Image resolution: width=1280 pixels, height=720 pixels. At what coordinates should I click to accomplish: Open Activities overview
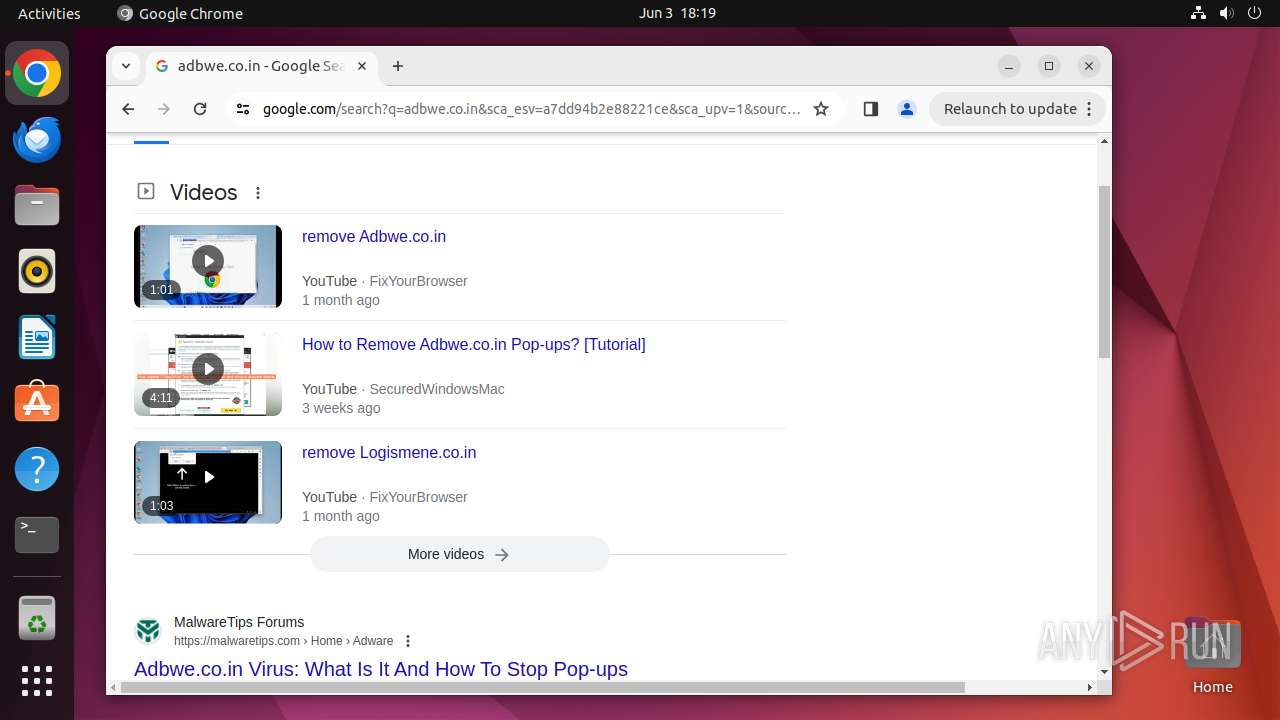tap(49, 13)
